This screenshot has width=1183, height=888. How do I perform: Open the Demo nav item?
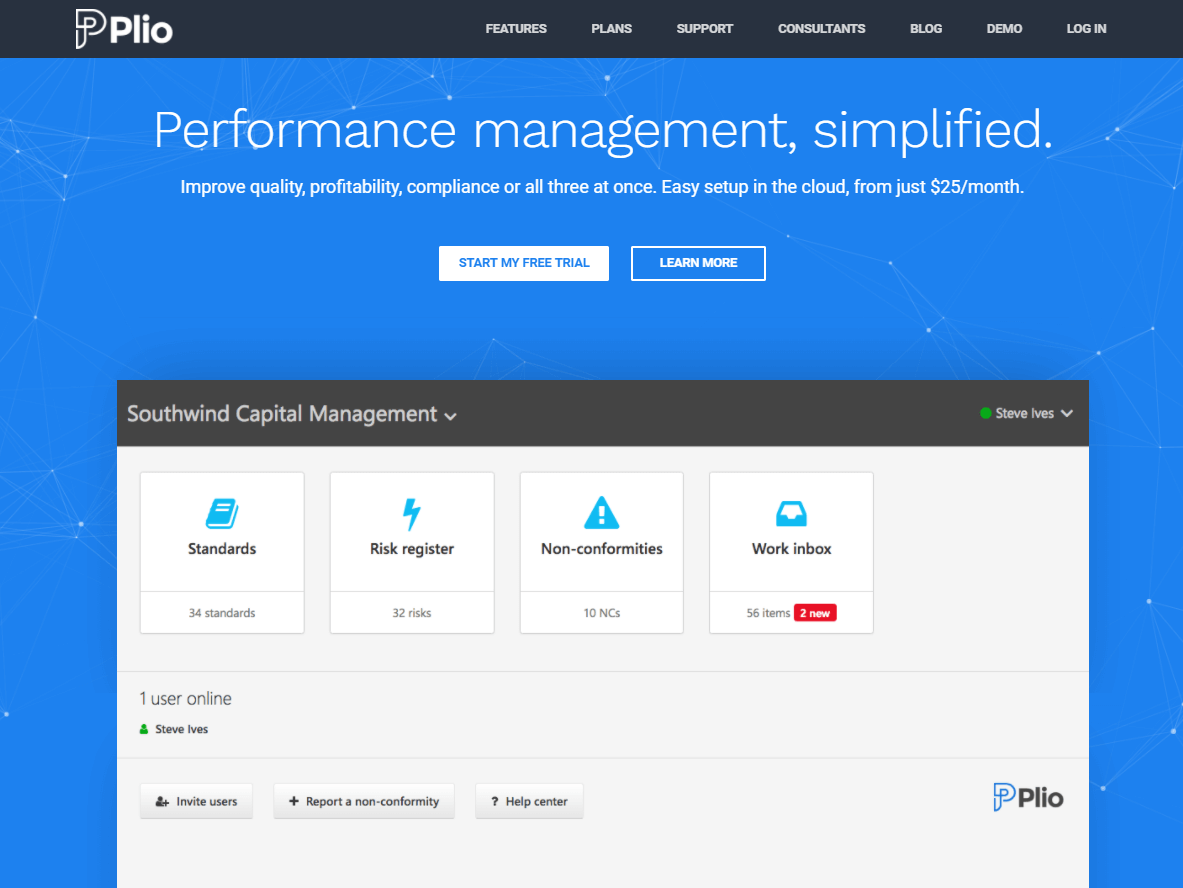tap(1004, 29)
